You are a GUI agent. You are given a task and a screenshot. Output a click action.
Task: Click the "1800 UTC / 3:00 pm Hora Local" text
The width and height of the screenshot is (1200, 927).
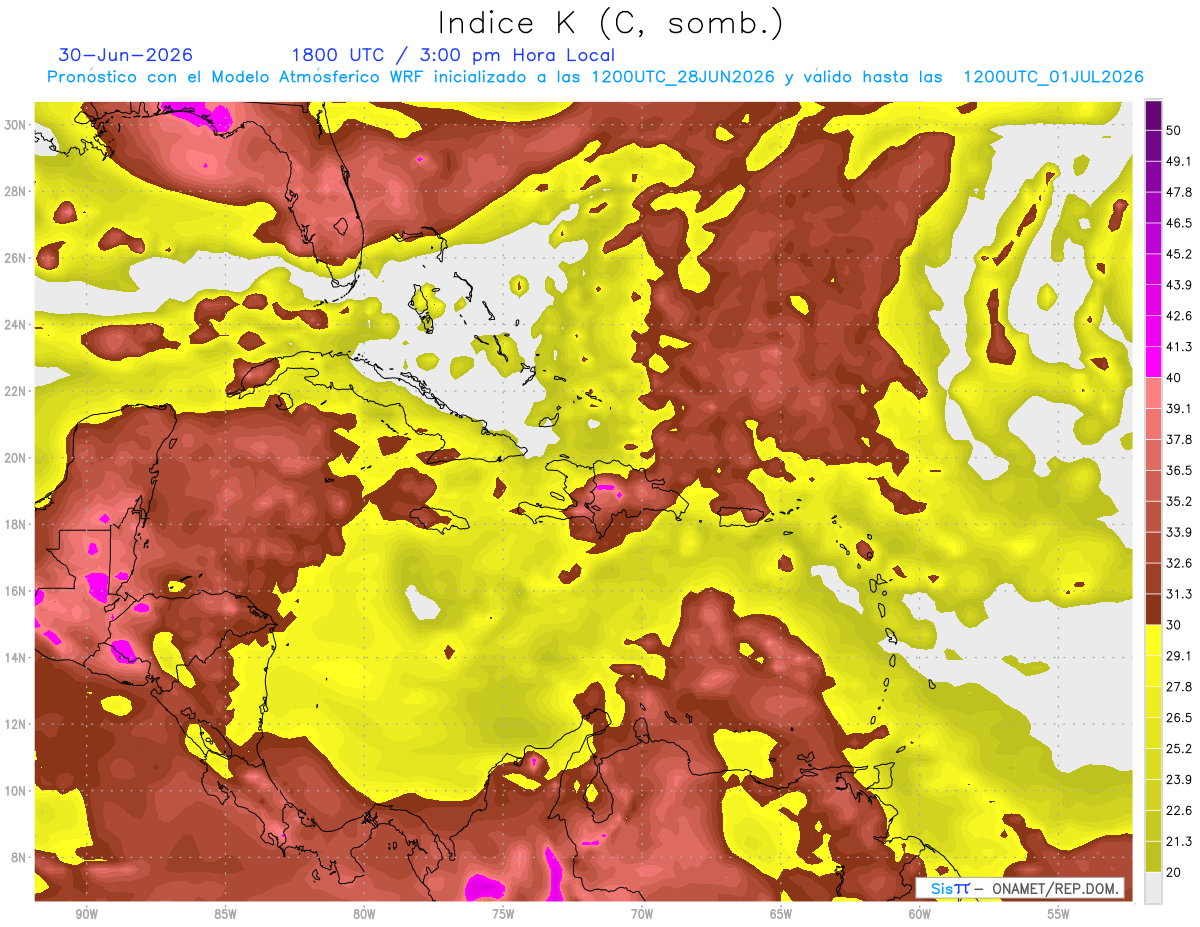tap(453, 55)
